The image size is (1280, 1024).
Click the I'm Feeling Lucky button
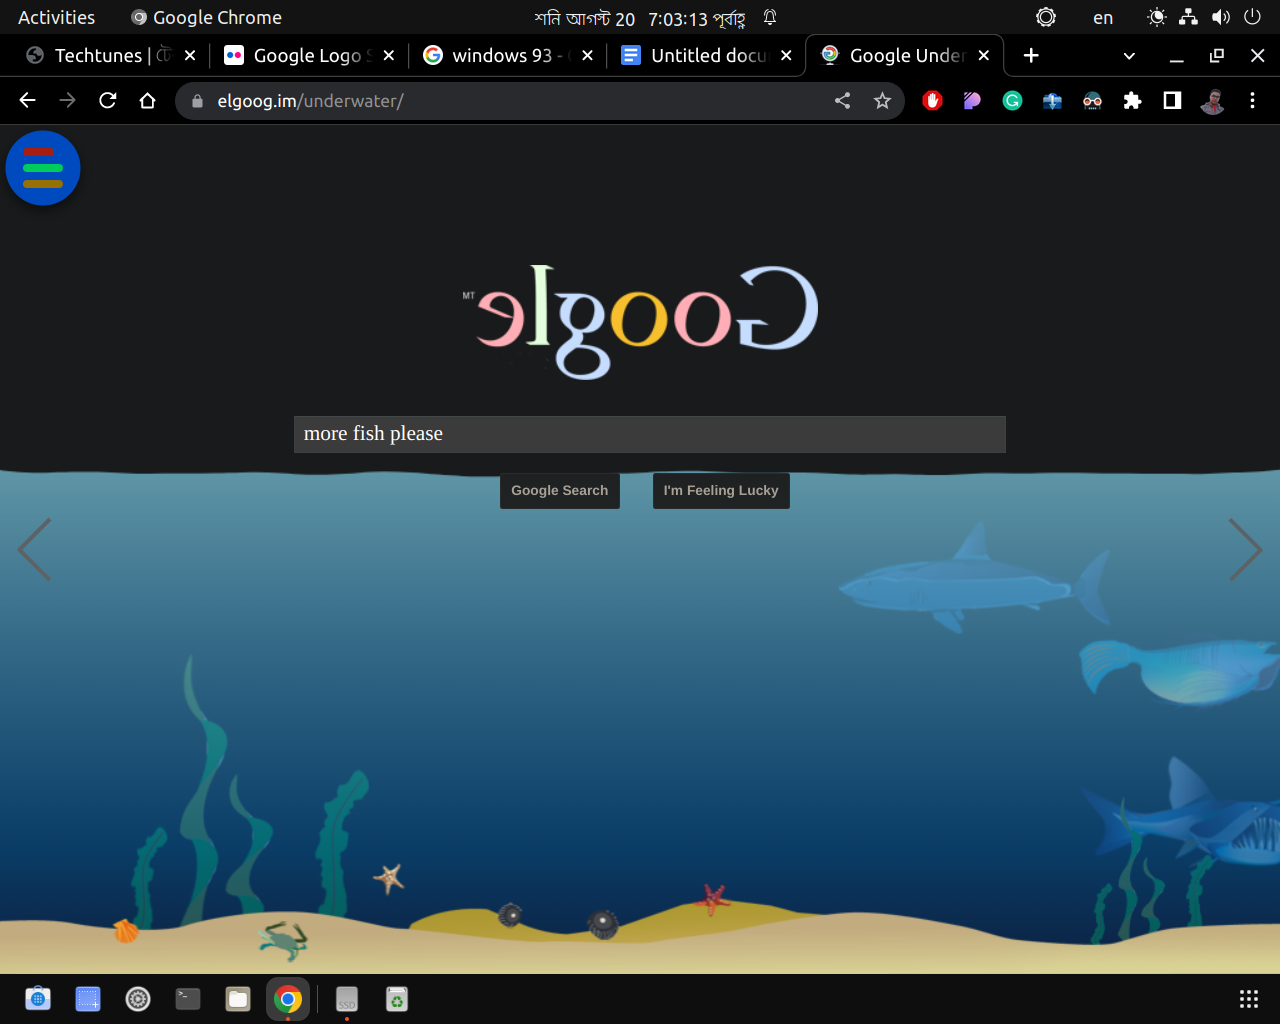coord(721,490)
